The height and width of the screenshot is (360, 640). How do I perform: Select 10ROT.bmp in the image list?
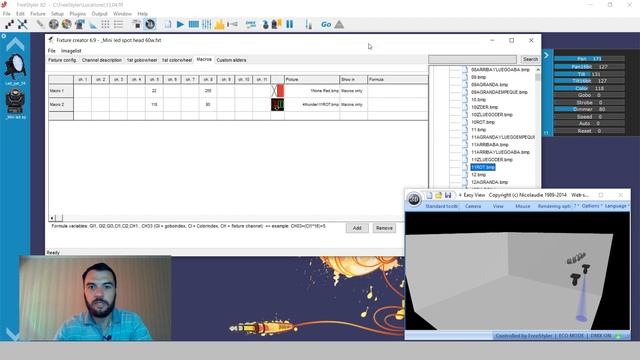pos(483,122)
